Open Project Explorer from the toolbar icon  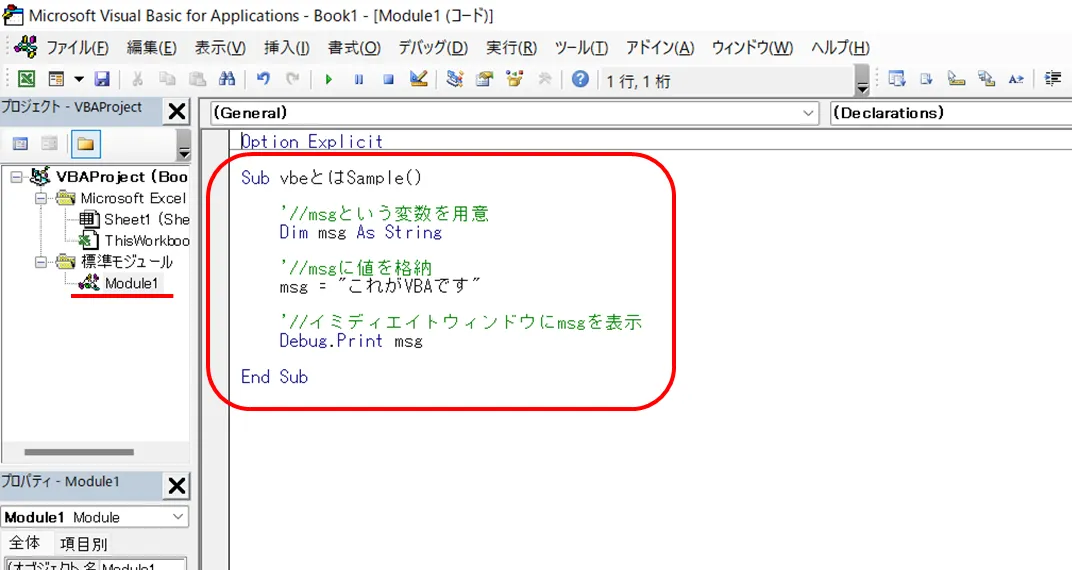pos(455,79)
